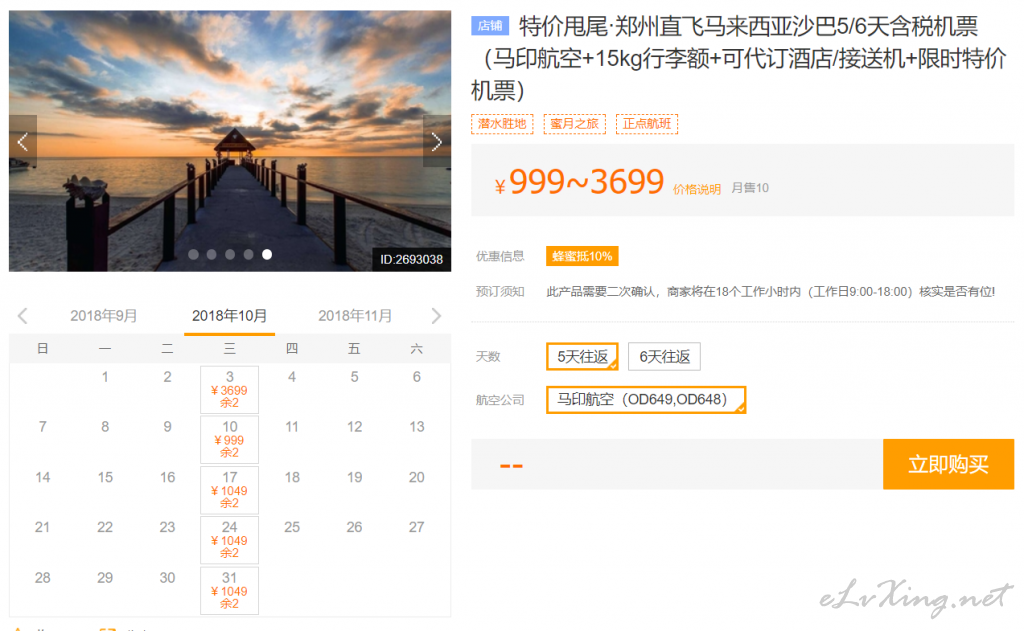Pick October 3 priced ¥3699
This screenshot has width=1024, height=631.
coord(229,389)
